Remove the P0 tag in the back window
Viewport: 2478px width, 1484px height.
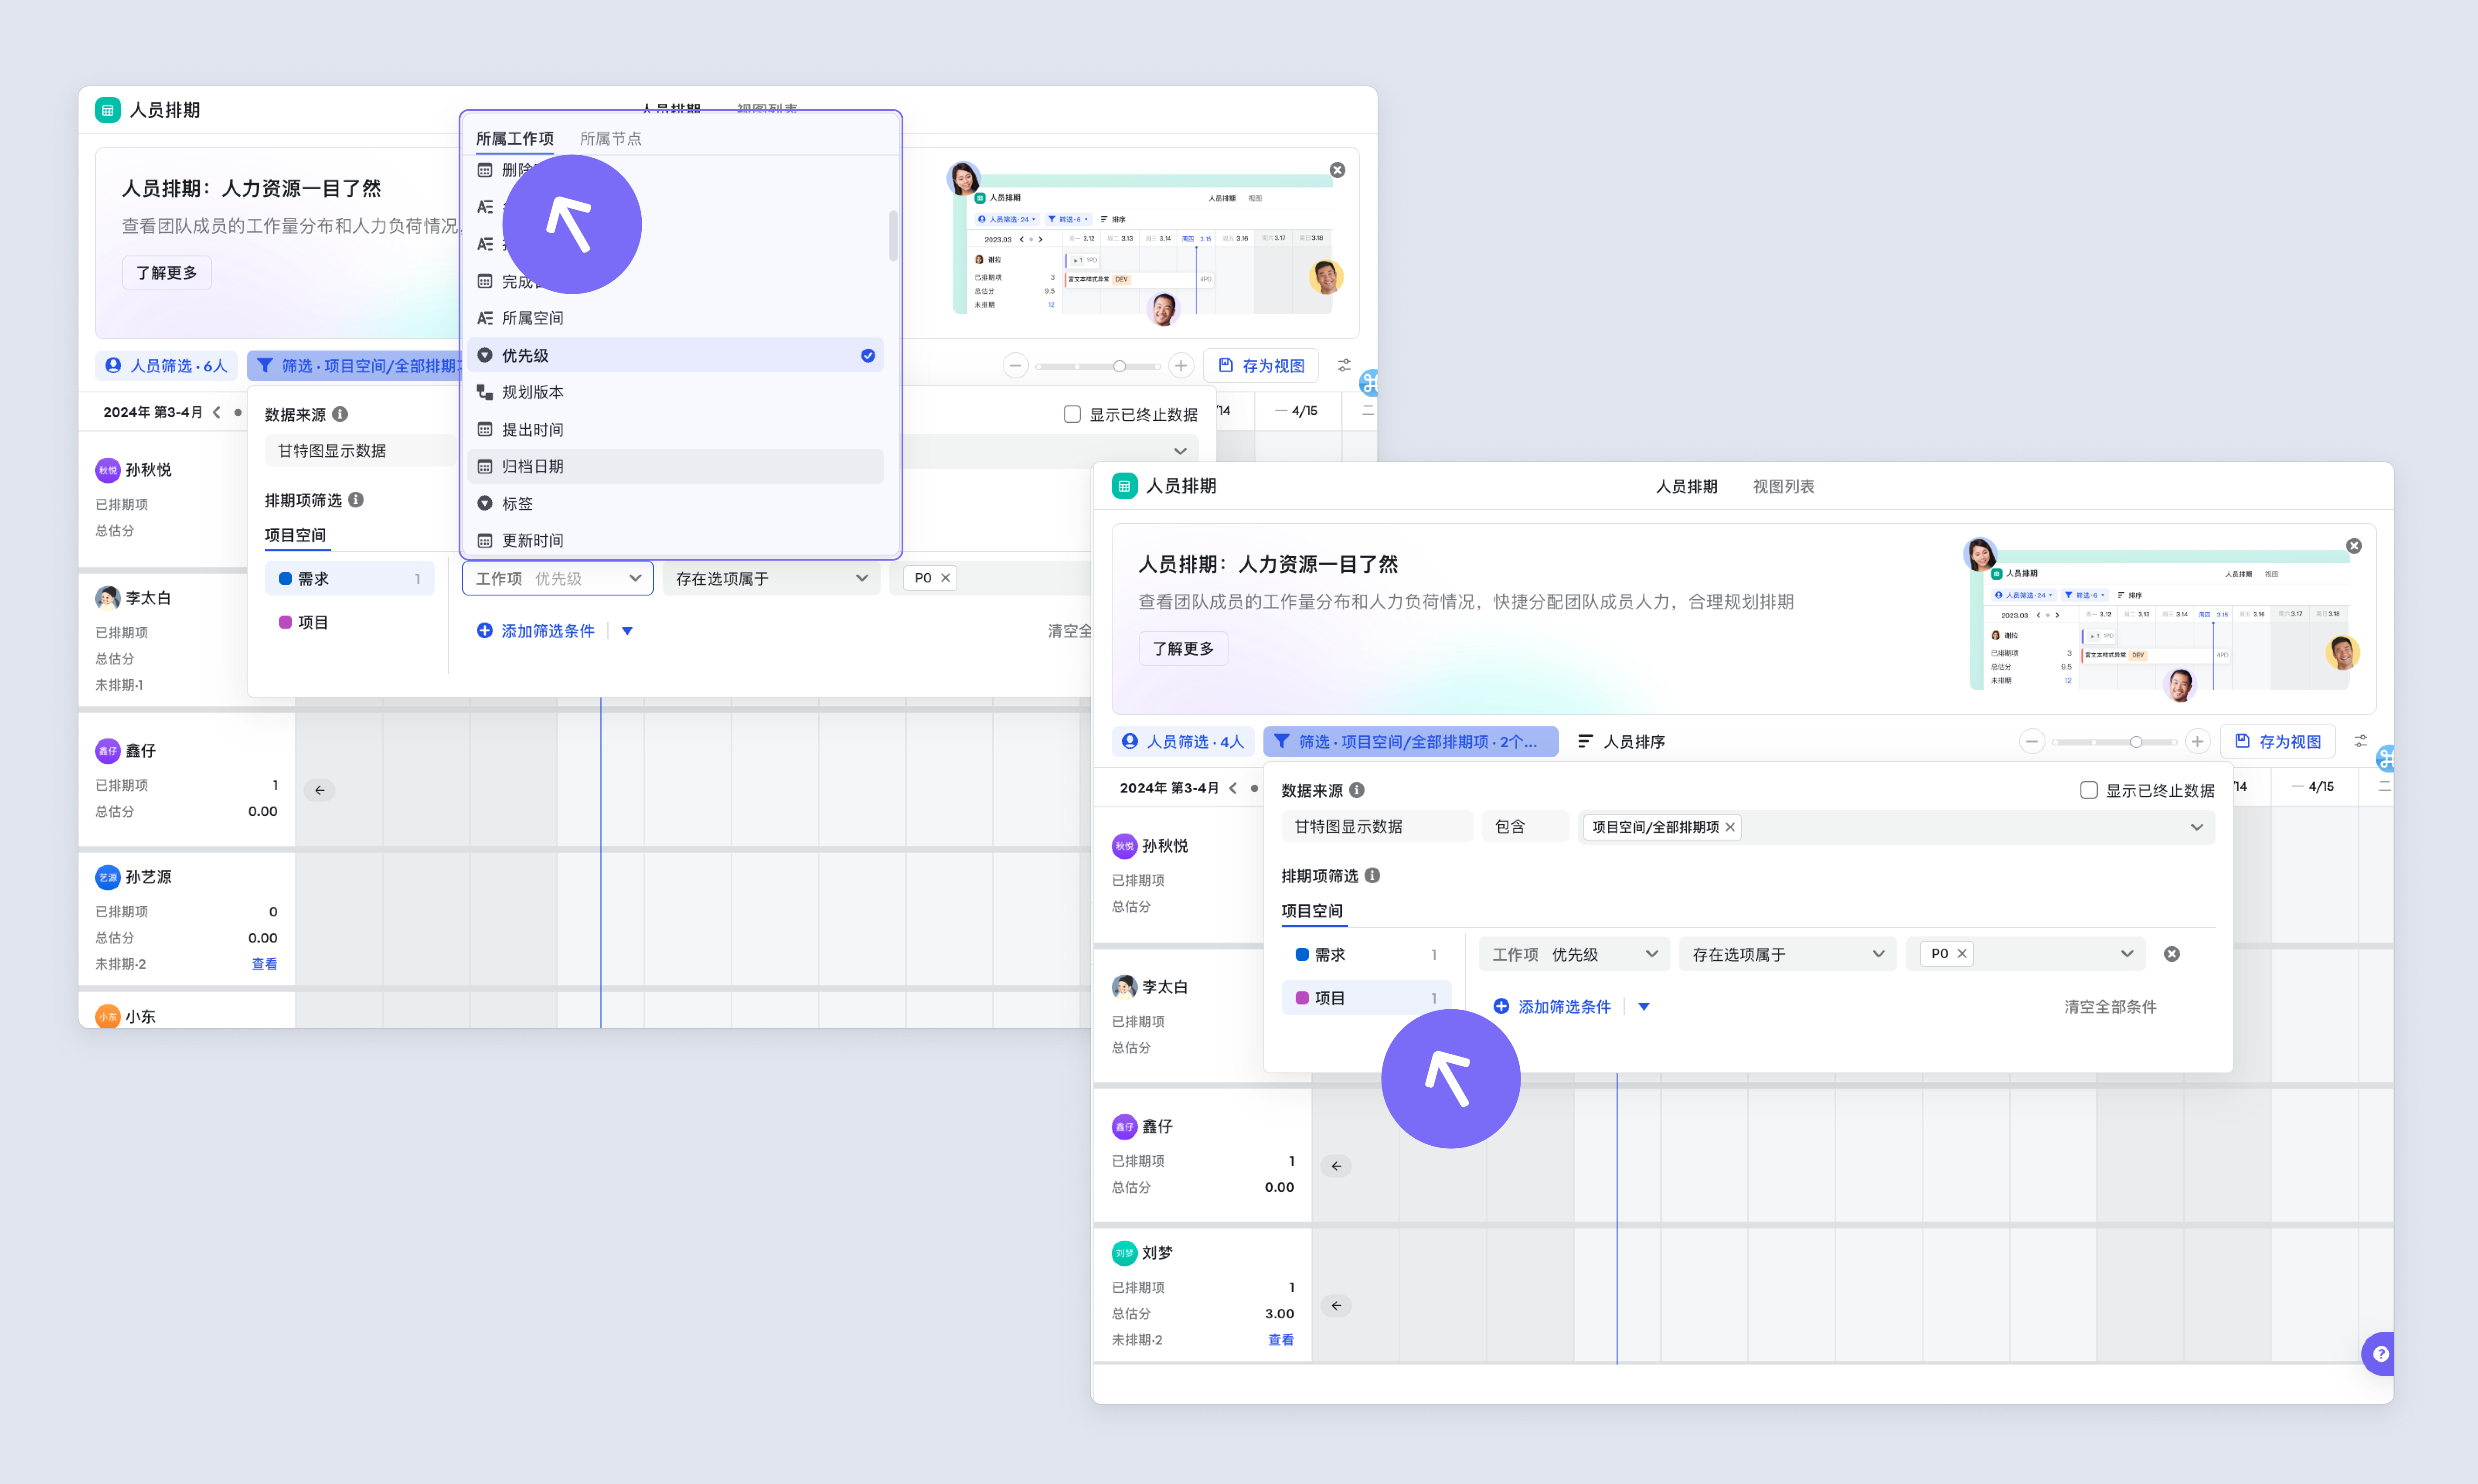pyautogui.click(x=945, y=578)
